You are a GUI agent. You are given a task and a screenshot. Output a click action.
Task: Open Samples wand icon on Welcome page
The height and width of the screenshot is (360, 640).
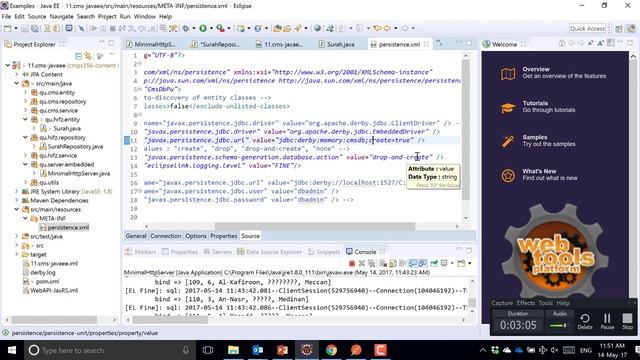point(508,142)
